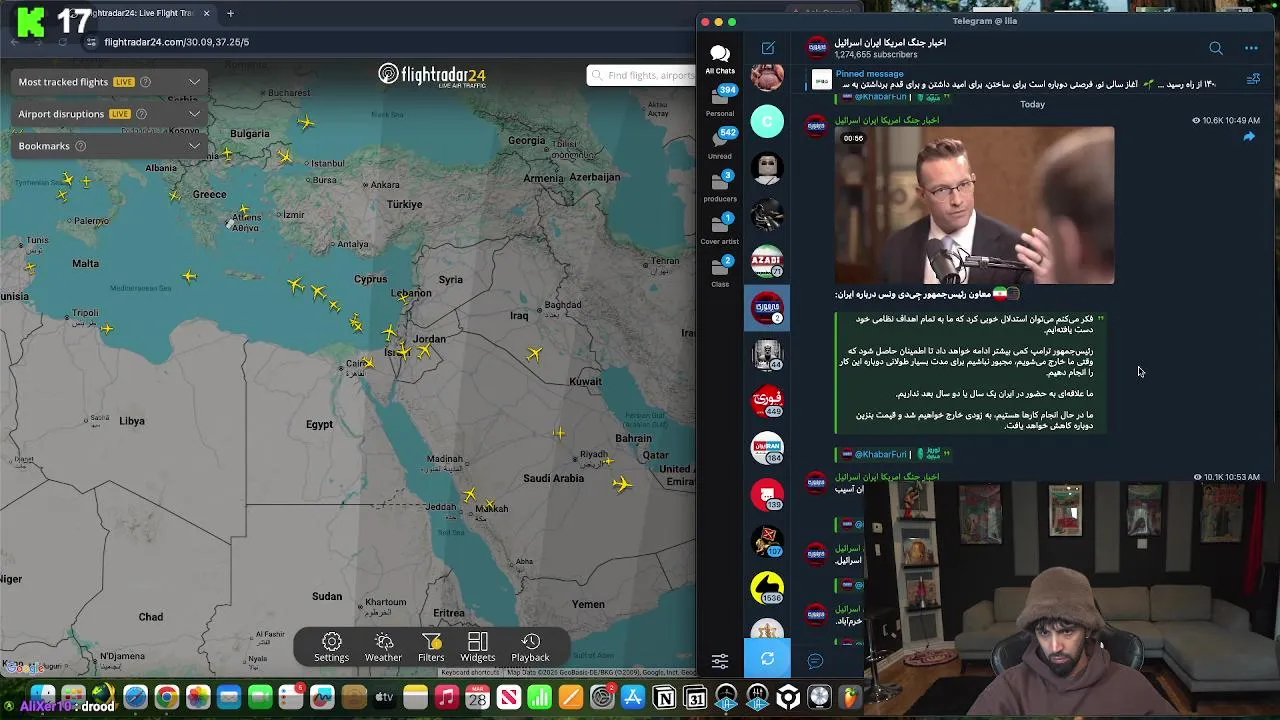1280x720 pixels.
Task: Open the channel more options menu
Action: [1251, 48]
